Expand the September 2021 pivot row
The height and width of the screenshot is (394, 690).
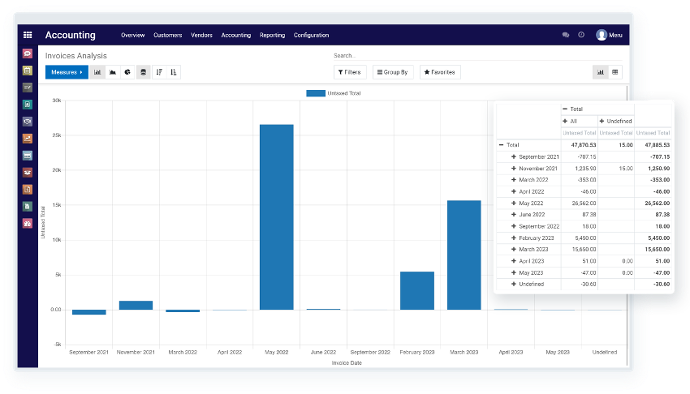pyautogui.click(x=513, y=157)
